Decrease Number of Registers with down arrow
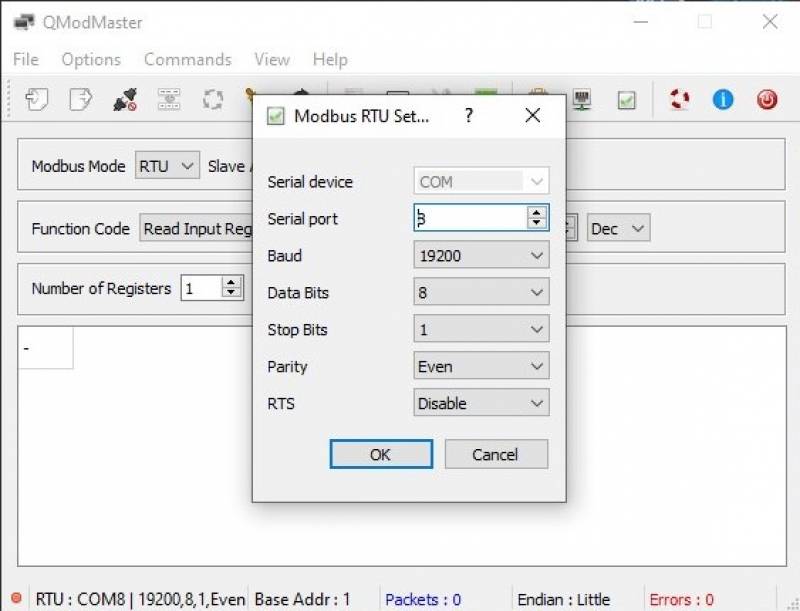Image resolution: width=800 pixels, height=611 pixels. click(x=232, y=293)
